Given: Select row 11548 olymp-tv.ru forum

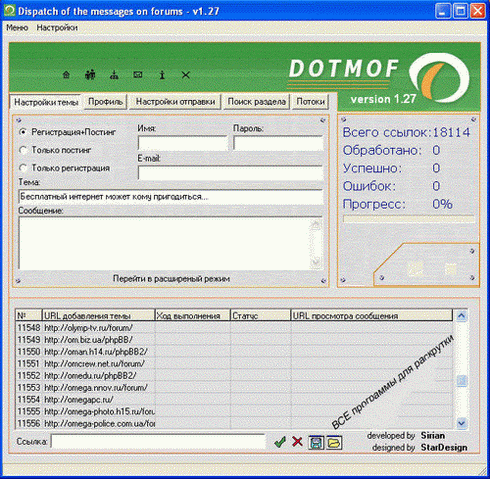Looking at the screenshot, I should (234, 328).
